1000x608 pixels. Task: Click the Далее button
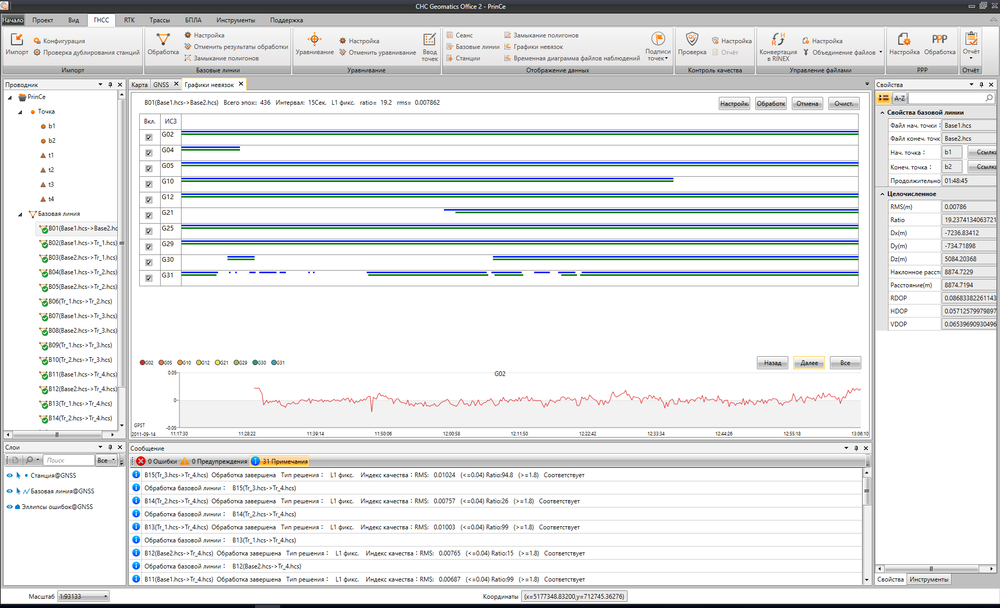[809, 363]
